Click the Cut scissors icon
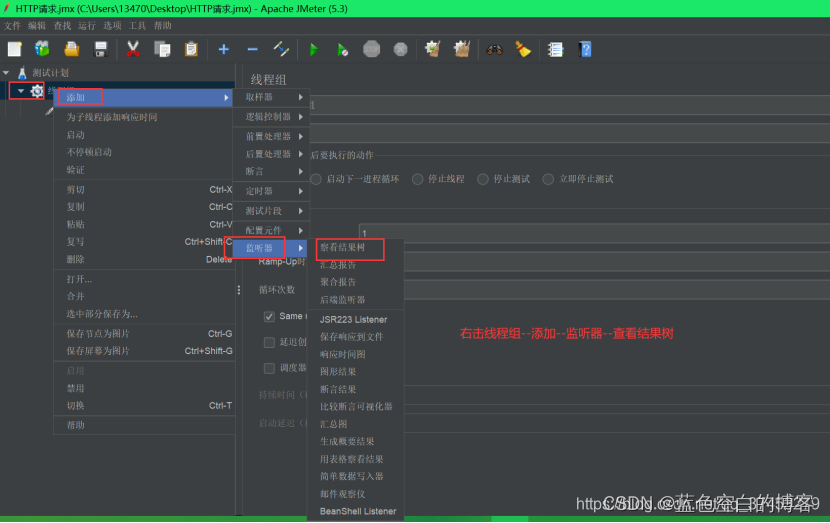The height and width of the screenshot is (523, 830). click(x=133, y=49)
